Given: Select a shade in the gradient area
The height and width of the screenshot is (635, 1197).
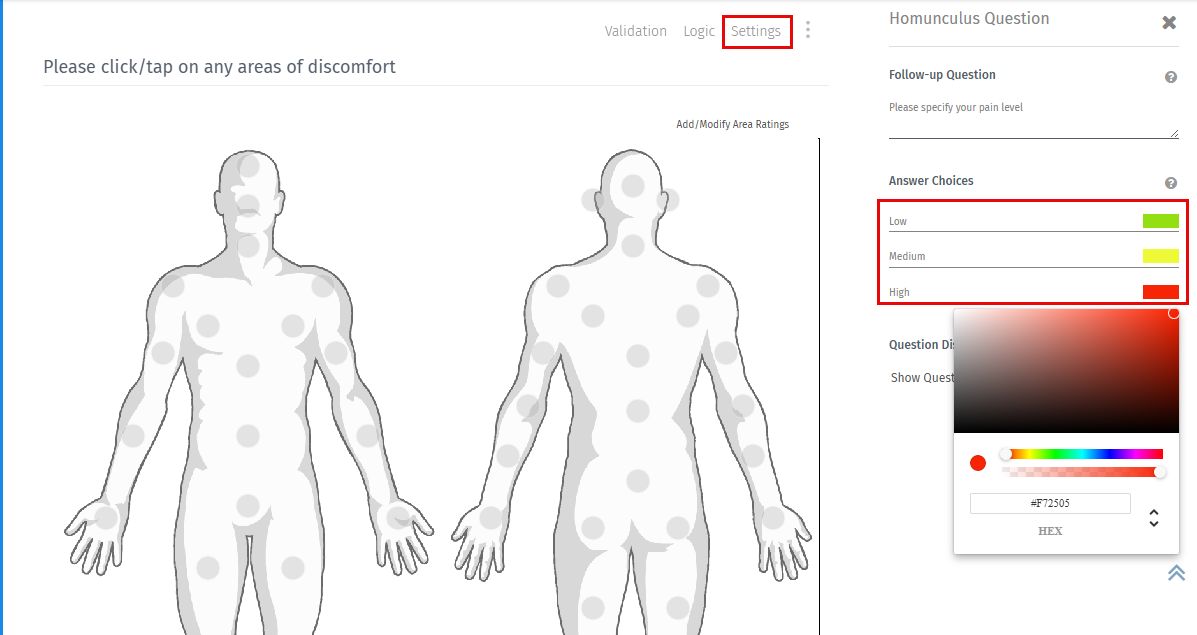Looking at the screenshot, I should (x=1066, y=370).
